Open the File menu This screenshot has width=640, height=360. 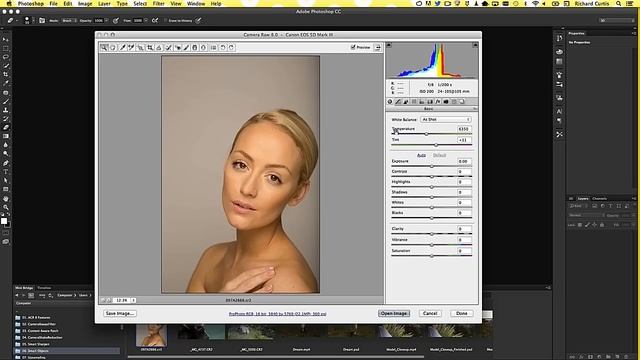(x=53, y=4)
